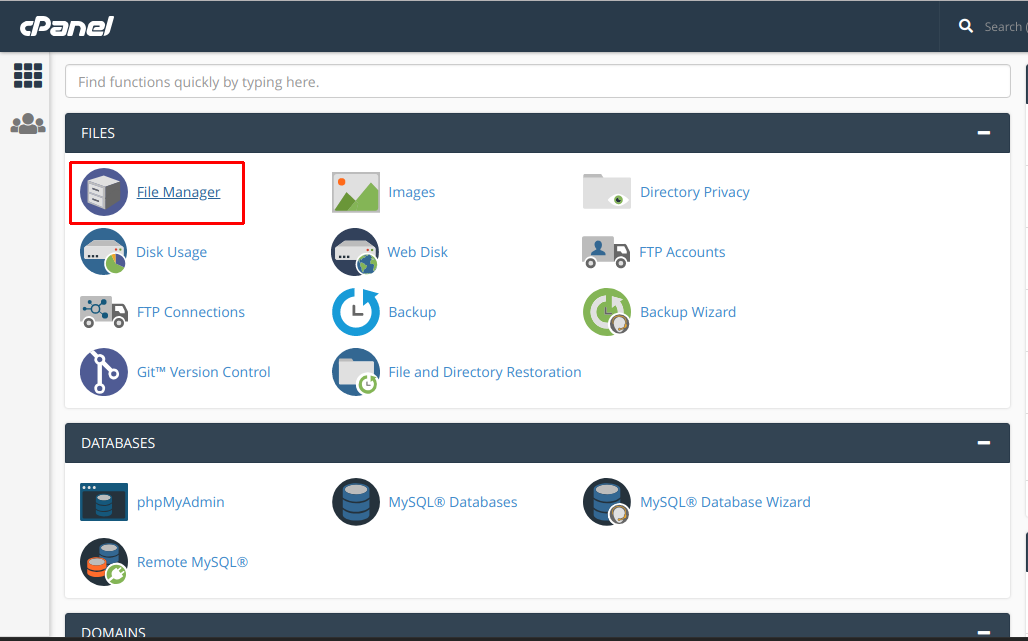Click the Disk Usage icon
Viewport: 1028px width, 641px height.
pyautogui.click(x=103, y=251)
